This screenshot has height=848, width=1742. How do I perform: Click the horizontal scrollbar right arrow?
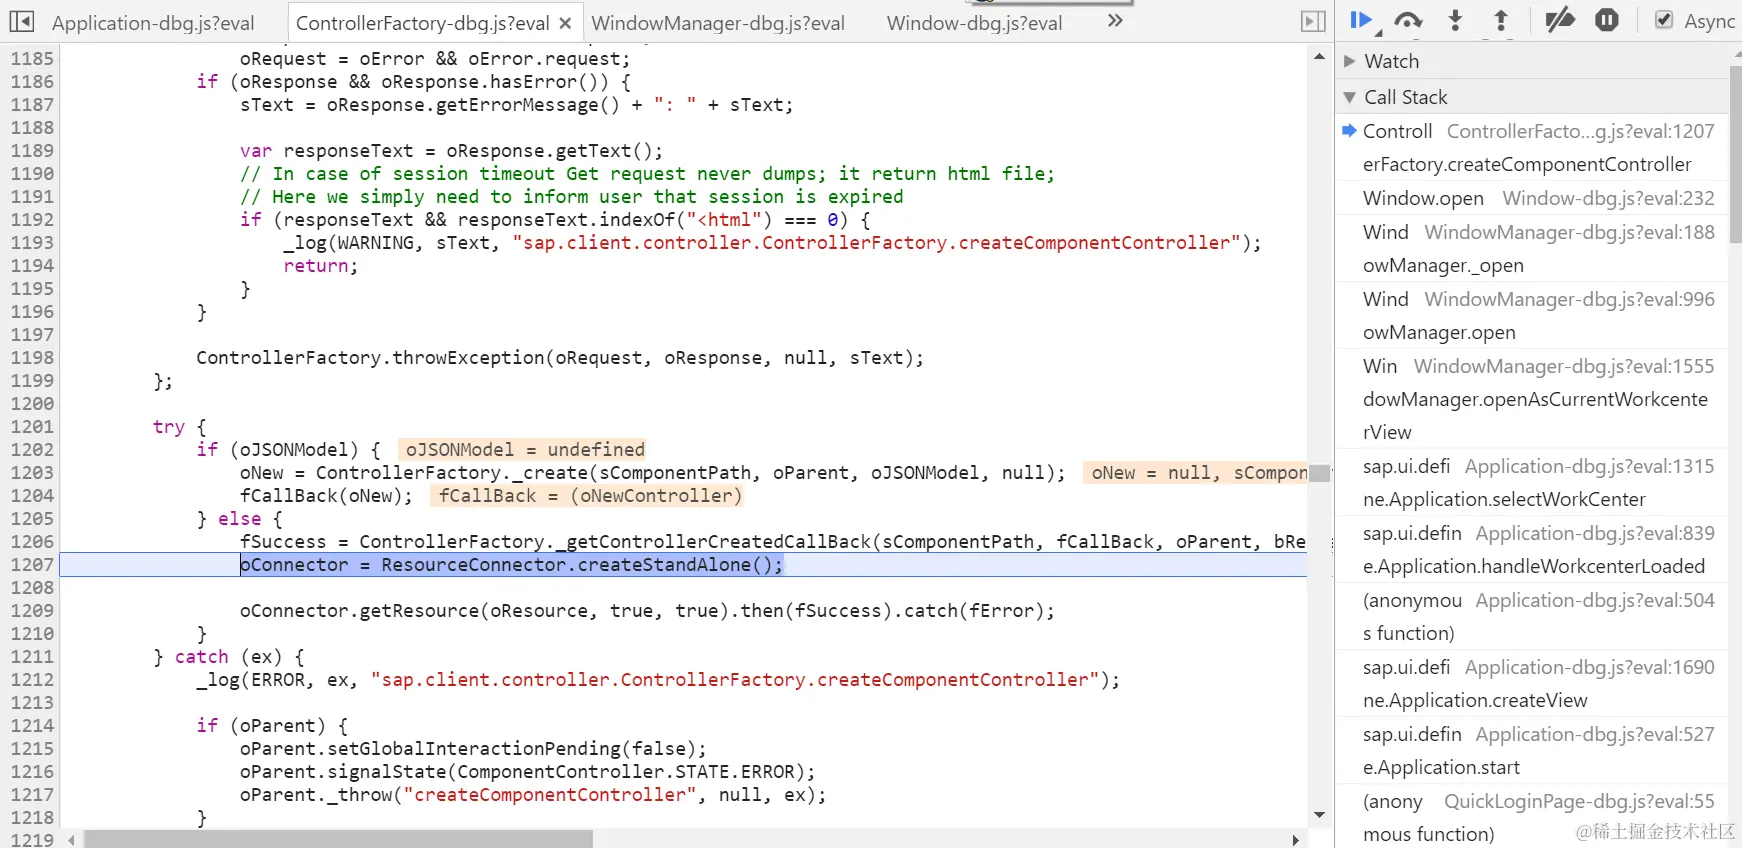pyautogui.click(x=1295, y=840)
